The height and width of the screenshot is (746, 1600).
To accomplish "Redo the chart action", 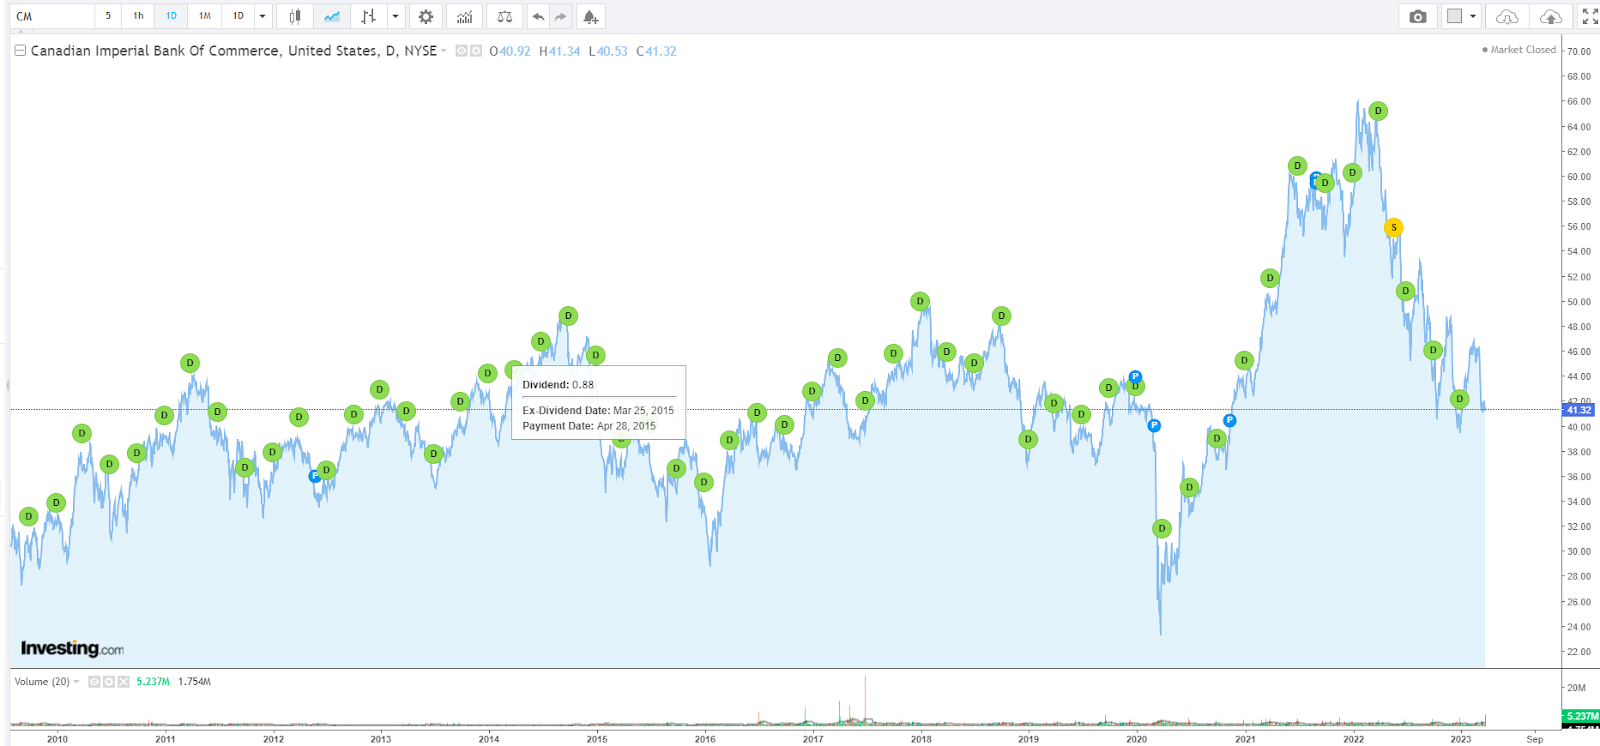I will pos(560,16).
